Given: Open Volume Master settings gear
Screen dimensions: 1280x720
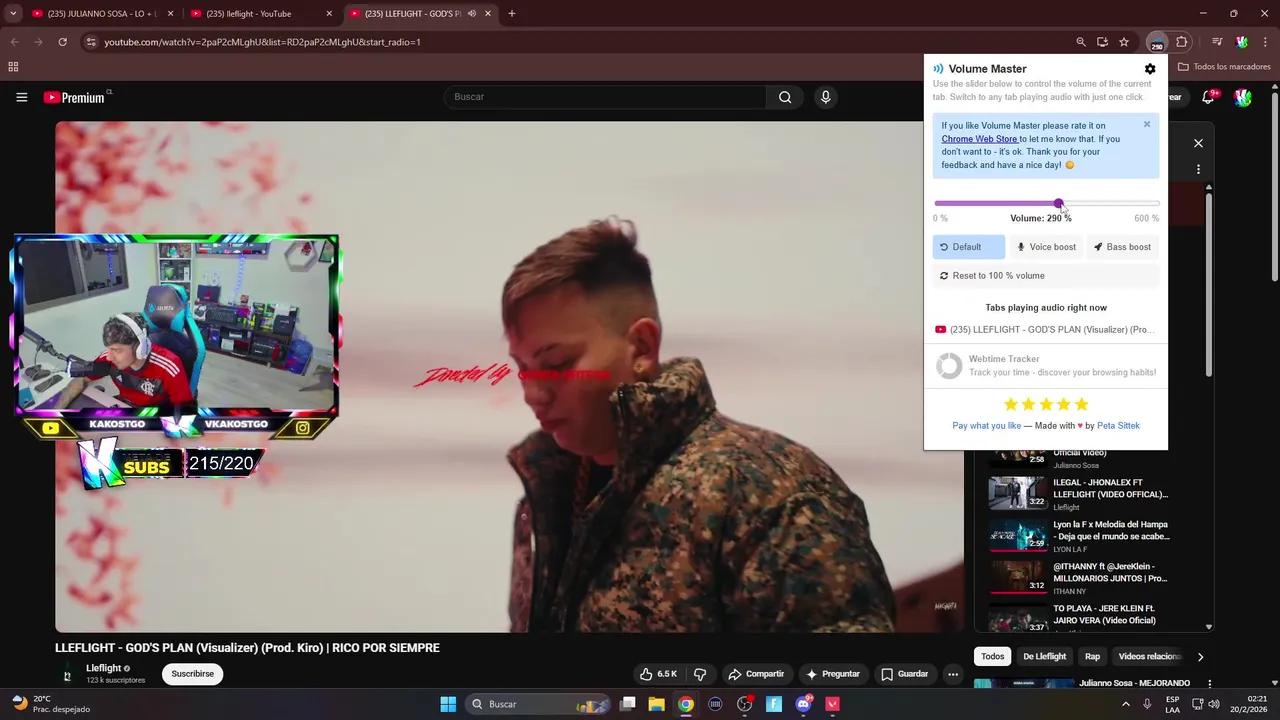Looking at the screenshot, I should point(1150,69).
